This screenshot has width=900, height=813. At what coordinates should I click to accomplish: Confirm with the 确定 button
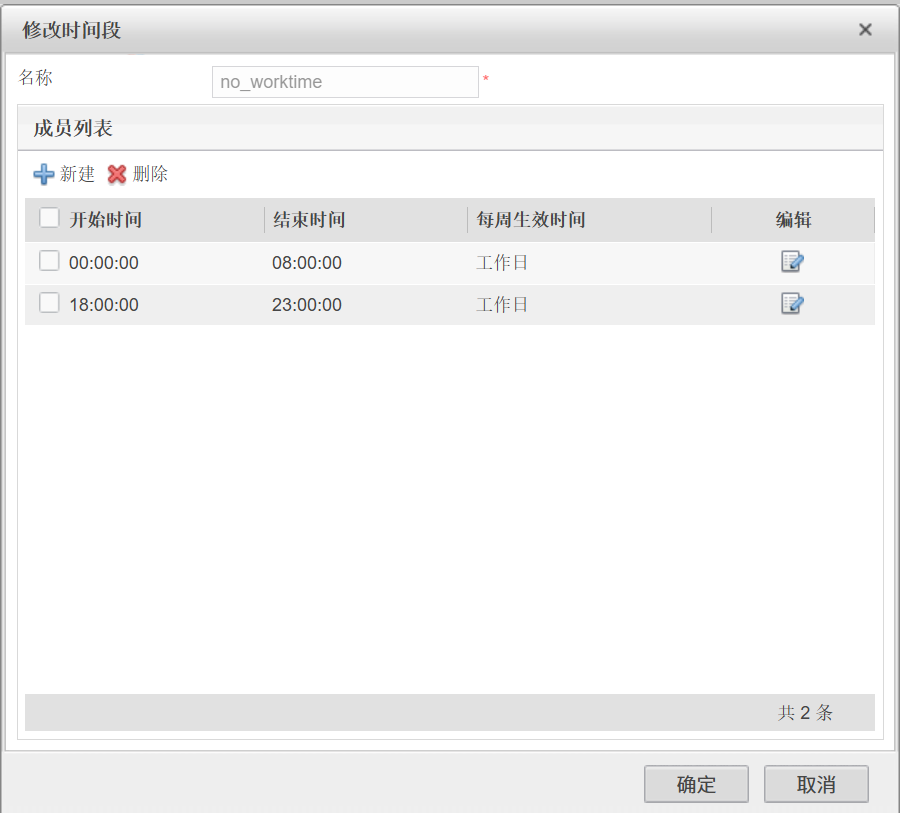[x=696, y=784]
